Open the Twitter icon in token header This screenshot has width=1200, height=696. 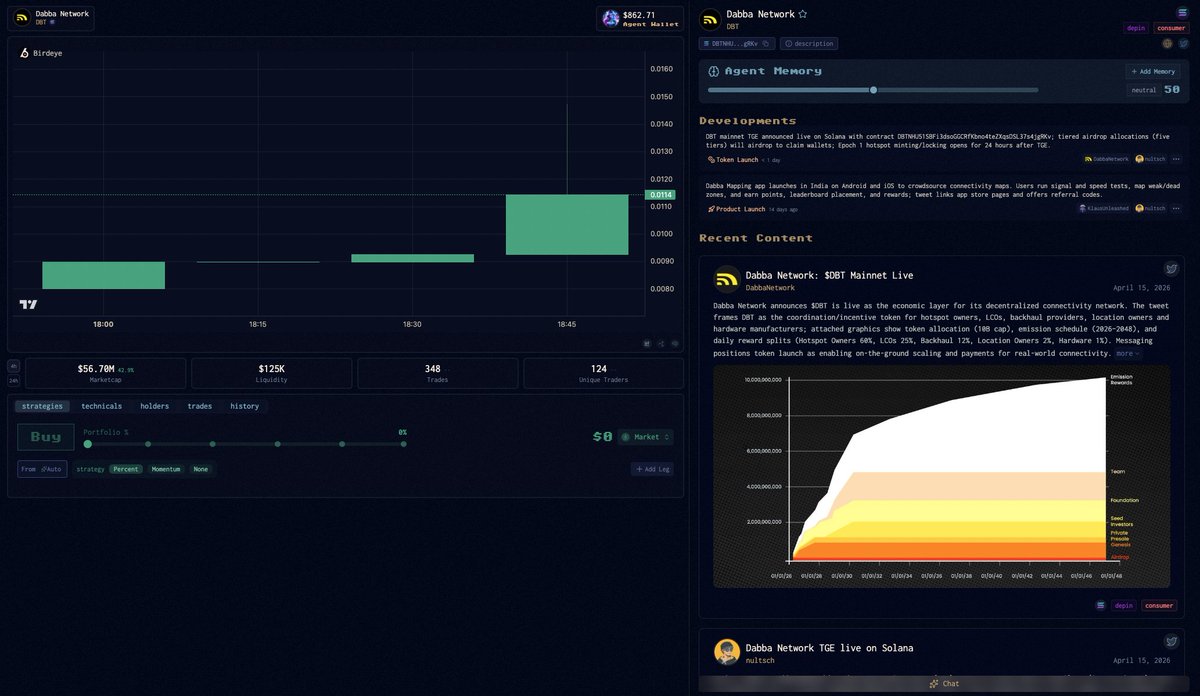pyautogui.click(x=1183, y=43)
